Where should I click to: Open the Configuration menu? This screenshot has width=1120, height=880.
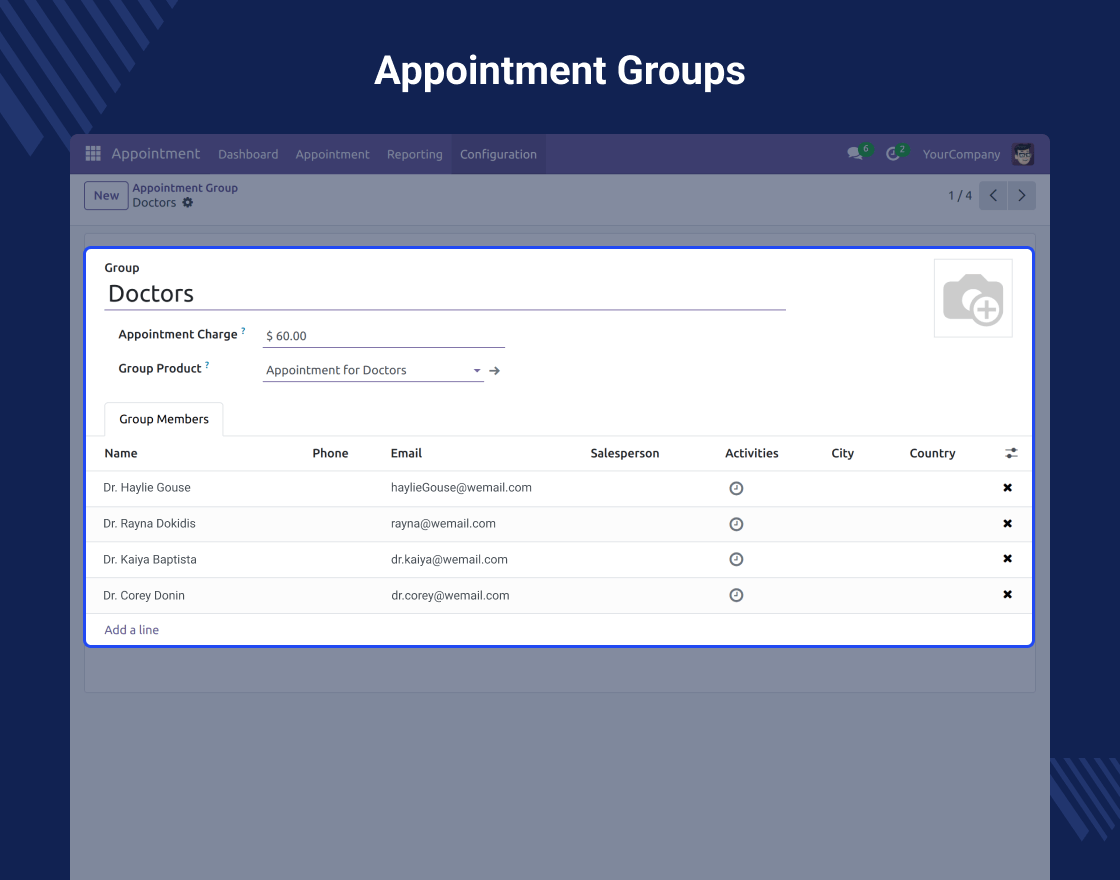498,154
